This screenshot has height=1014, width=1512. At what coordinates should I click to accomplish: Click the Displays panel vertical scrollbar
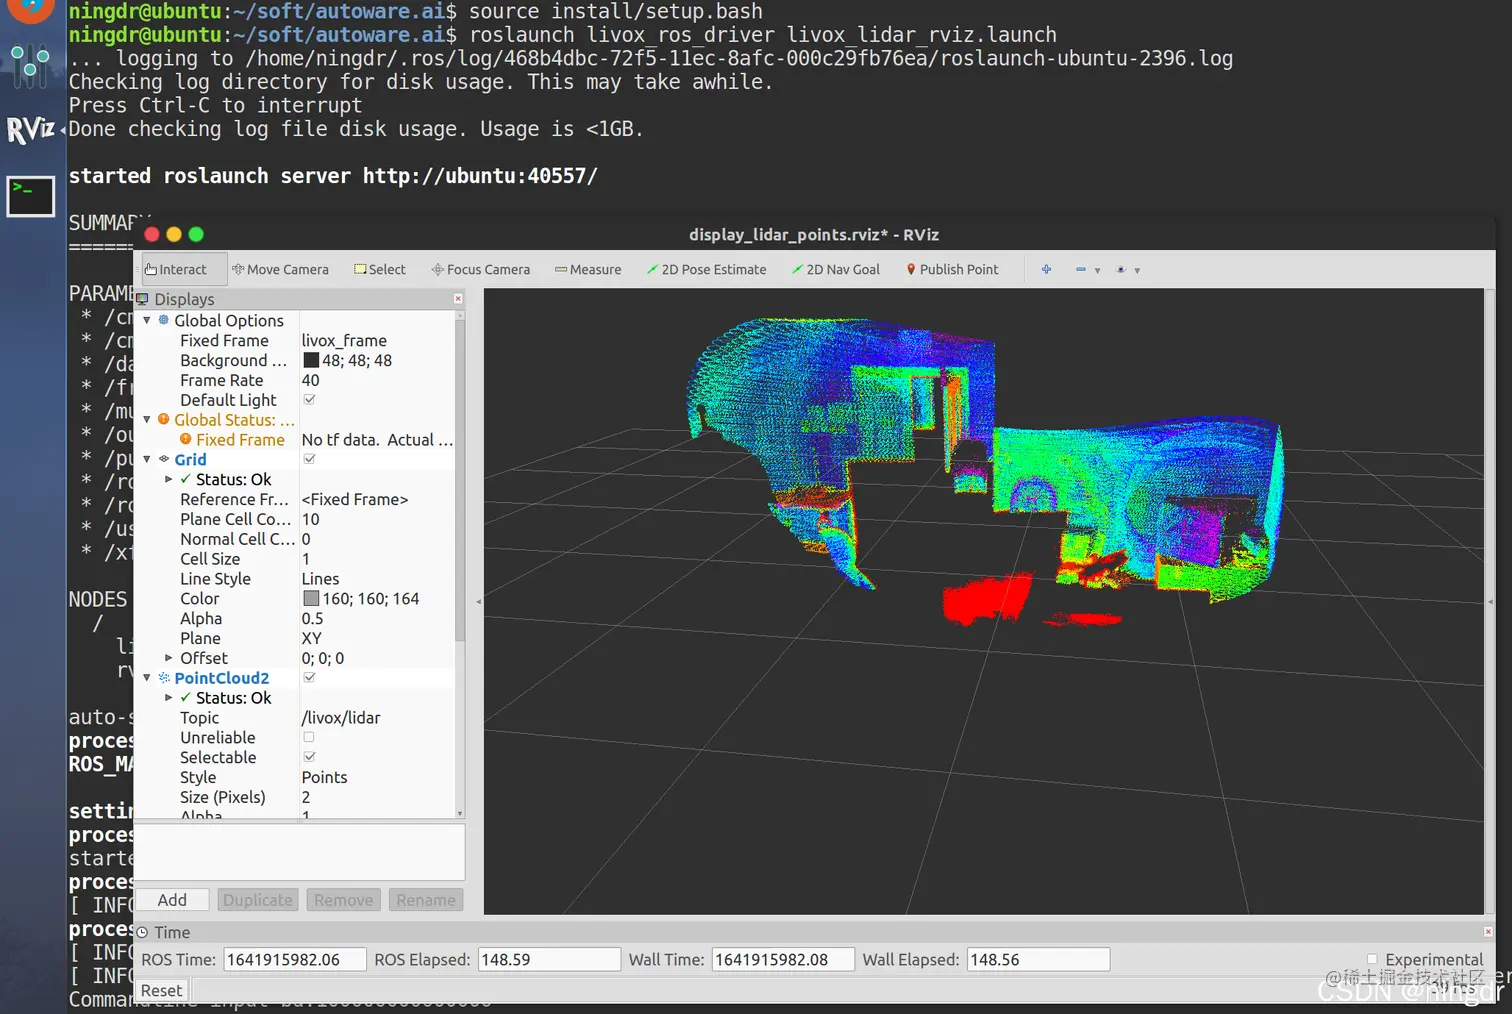pyautogui.click(x=460, y=480)
